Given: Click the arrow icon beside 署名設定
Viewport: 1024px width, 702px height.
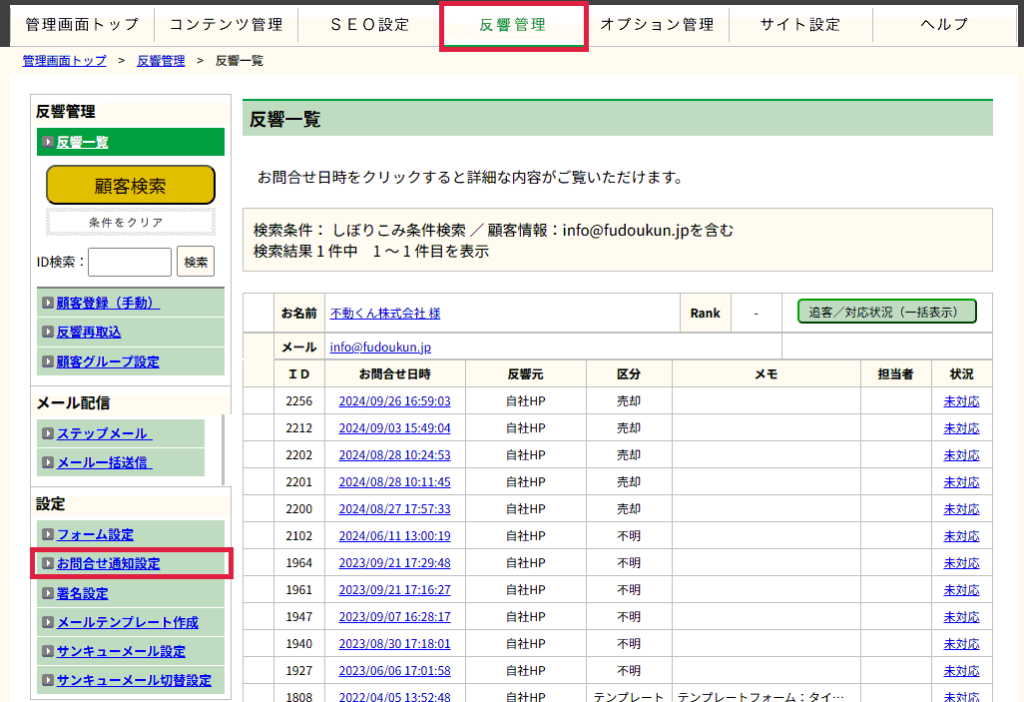Looking at the screenshot, I should tap(48, 593).
